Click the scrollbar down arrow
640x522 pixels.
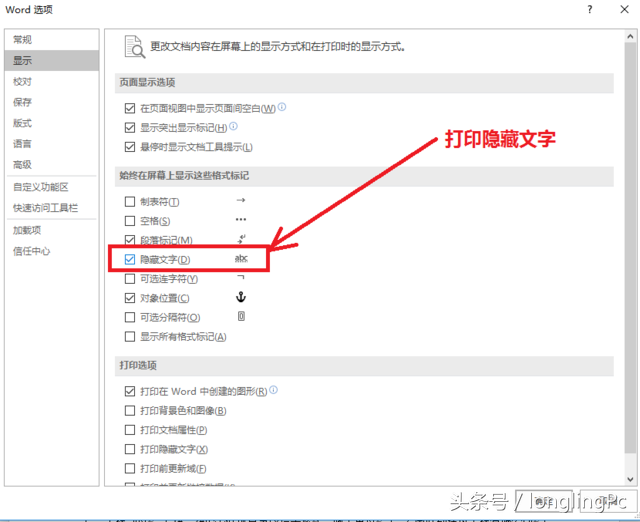[x=630, y=480]
